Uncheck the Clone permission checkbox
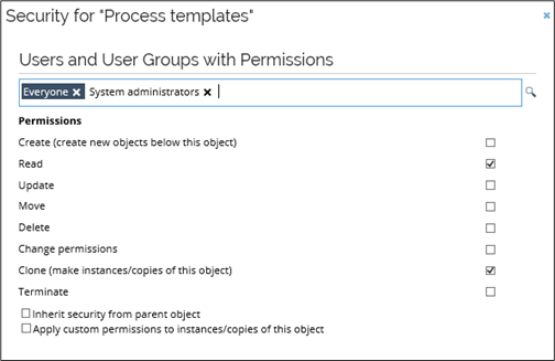 pyautogui.click(x=490, y=270)
